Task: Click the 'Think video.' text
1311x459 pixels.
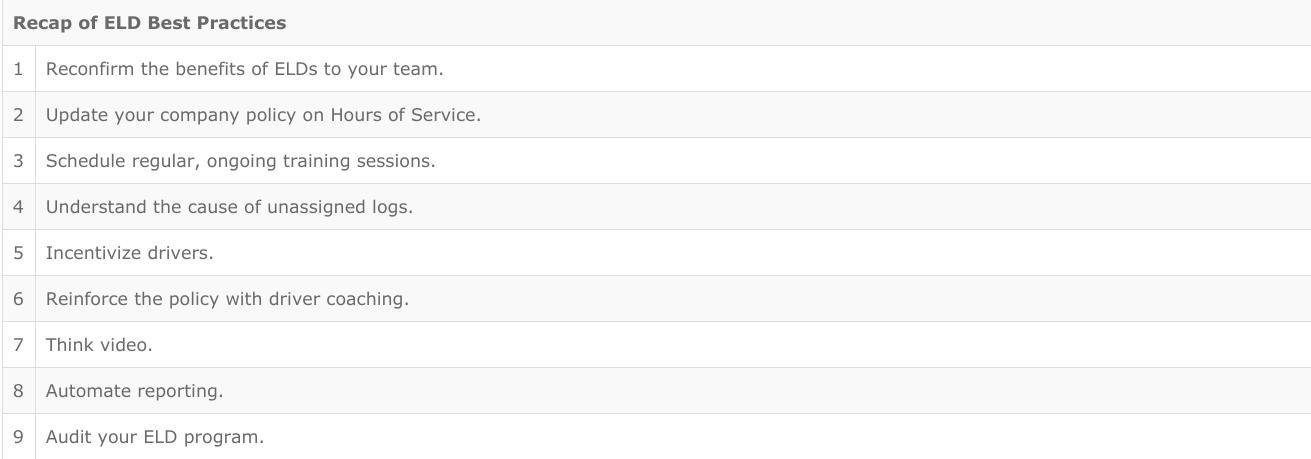Action: pyautogui.click(x=98, y=345)
